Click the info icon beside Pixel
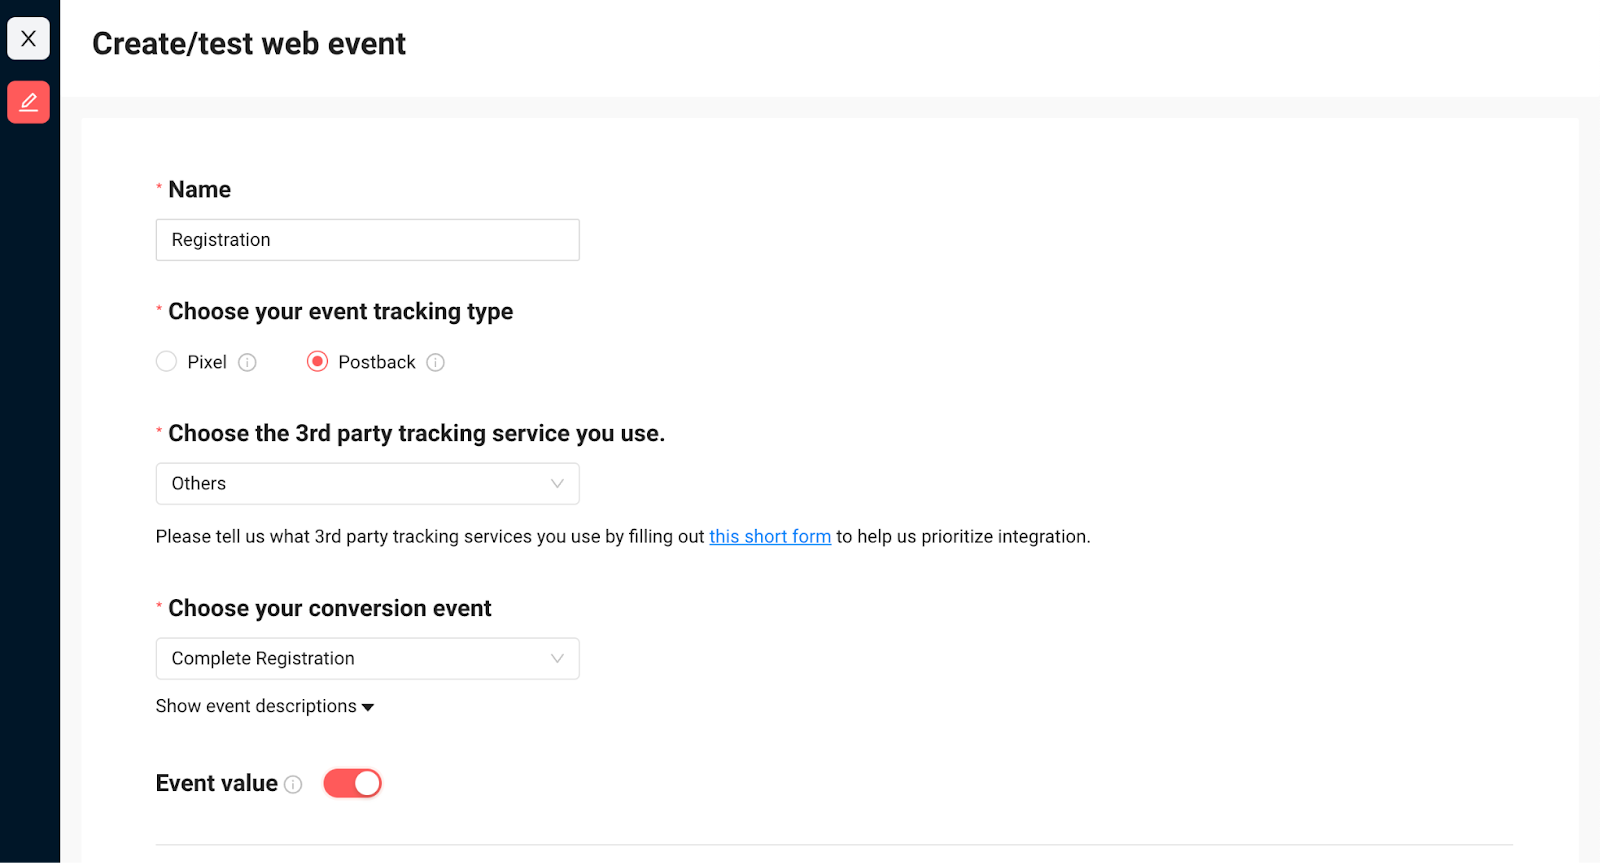This screenshot has width=1600, height=863. point(247,363)
